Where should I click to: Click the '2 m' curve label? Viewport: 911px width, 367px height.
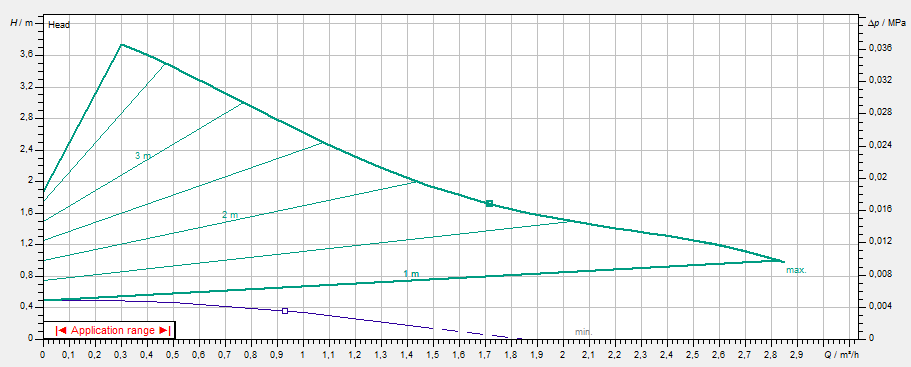pyautogui.click(x=230, y=215)
